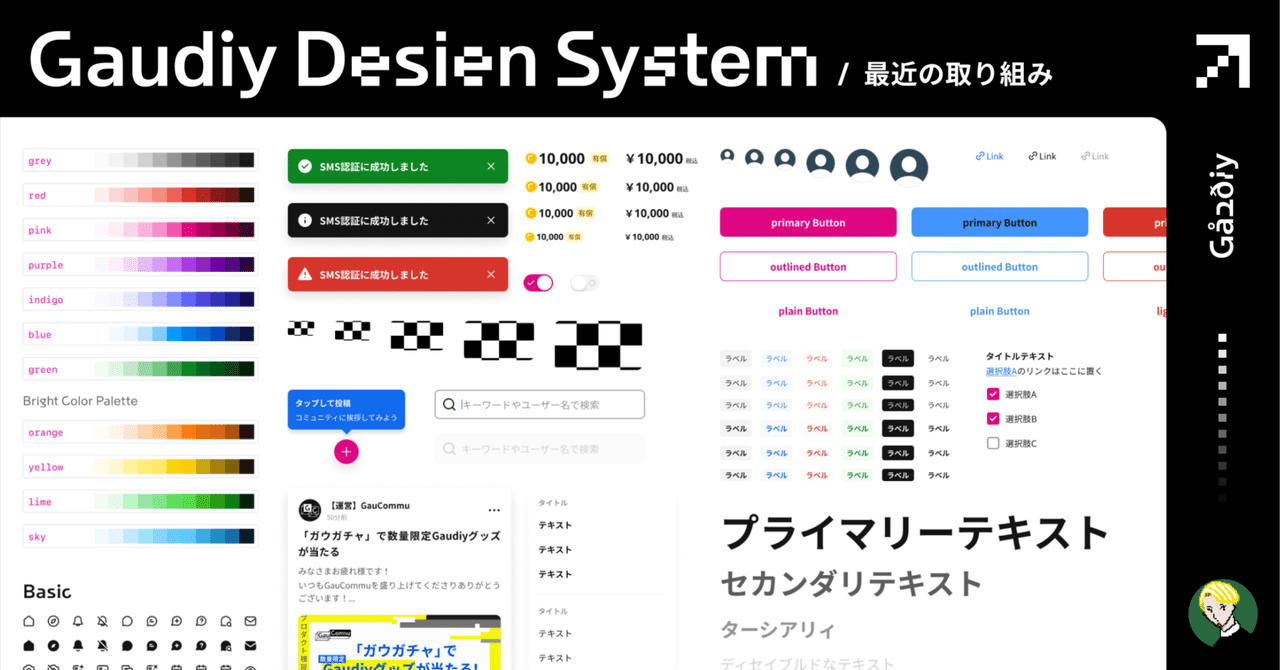Check the 選択肢C checkbox
1280x670 pixels.
click(993, 443)
